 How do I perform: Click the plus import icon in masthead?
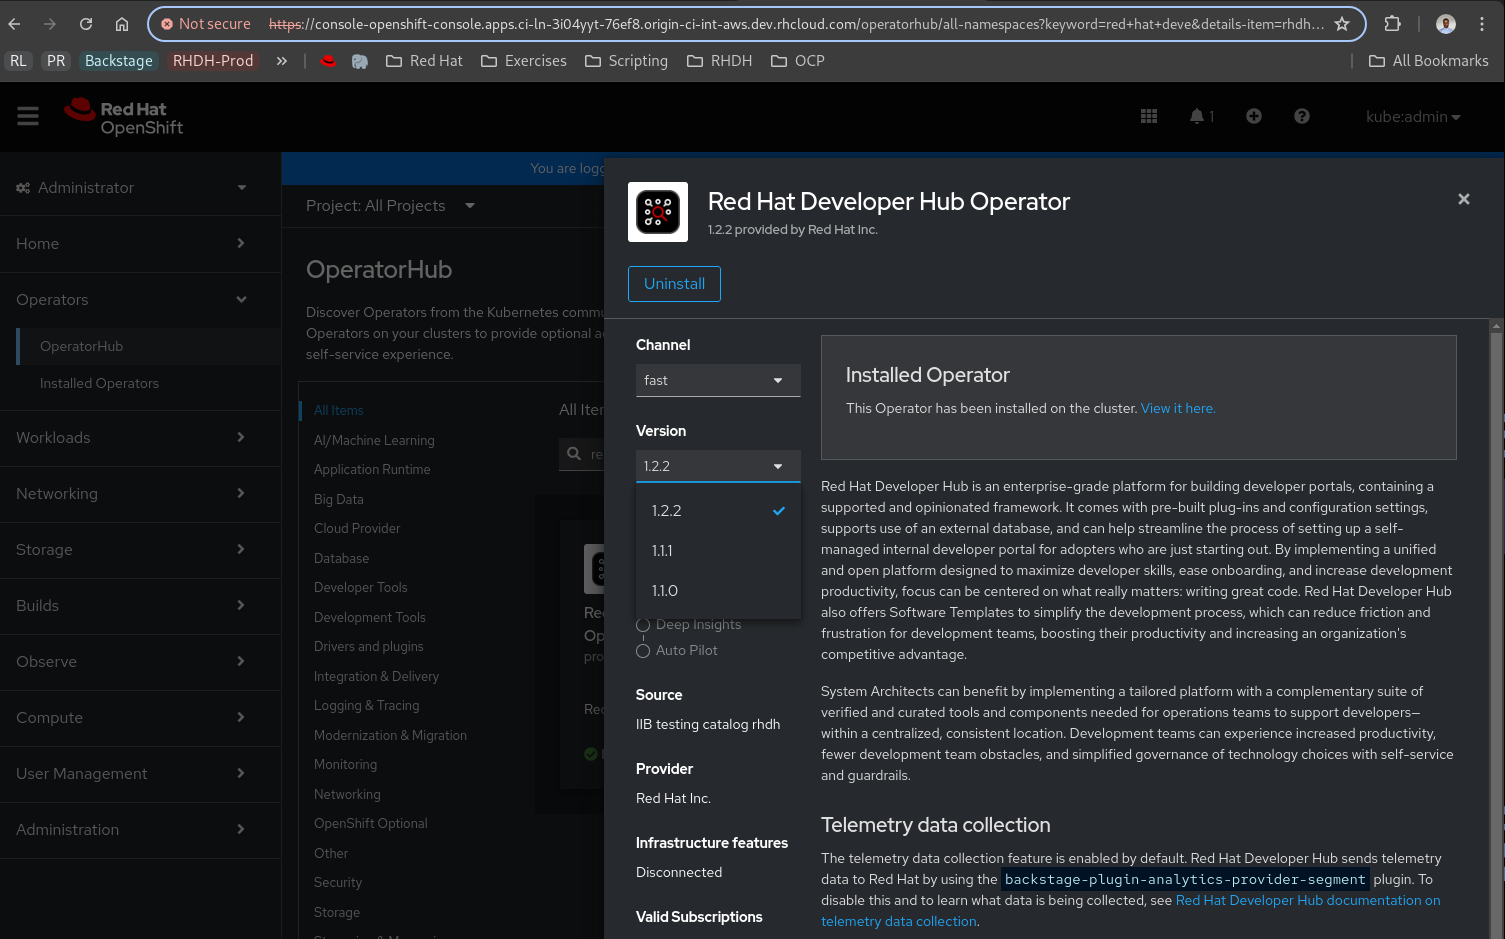[1253, 117]
